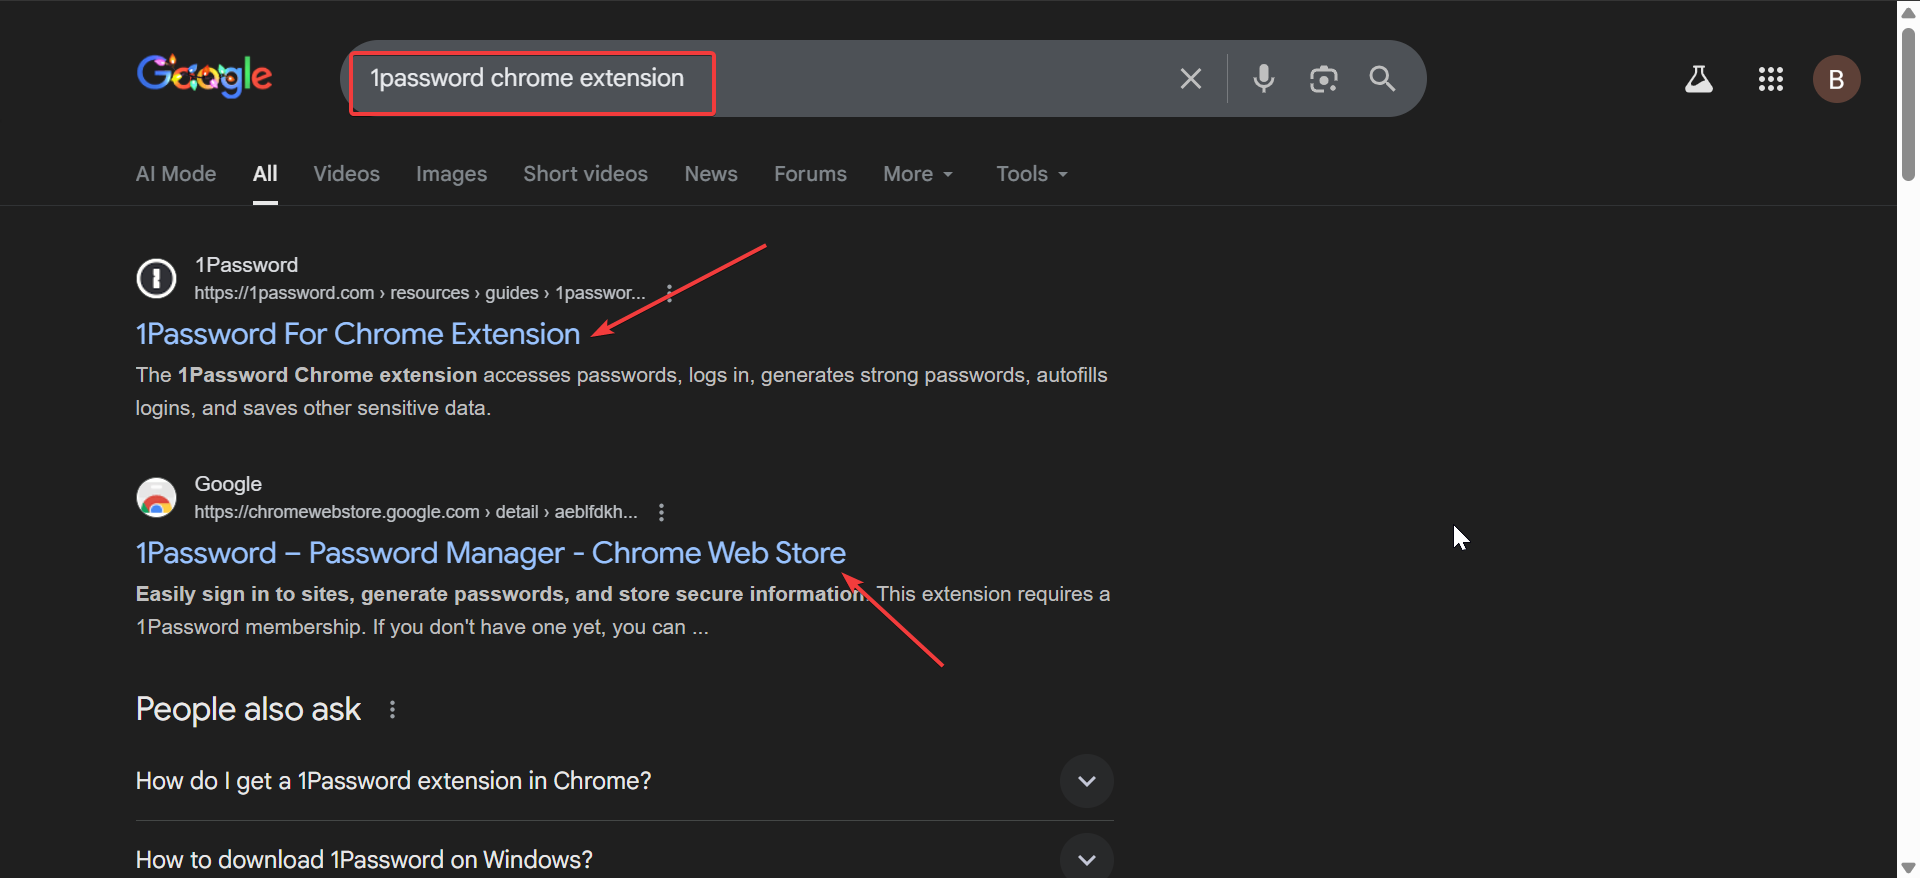Open "1Password For Chrome Extension" link
This screenshot has width=1920, height=878.
(357, 334)
